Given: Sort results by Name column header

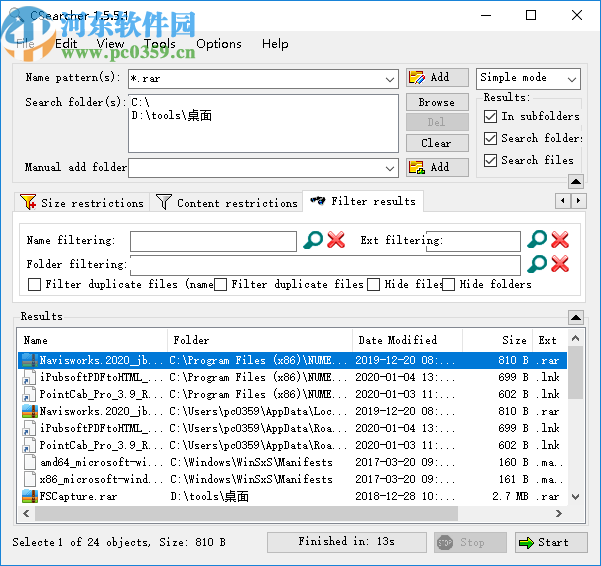Looking at the screenshot, I should point(92,340).
